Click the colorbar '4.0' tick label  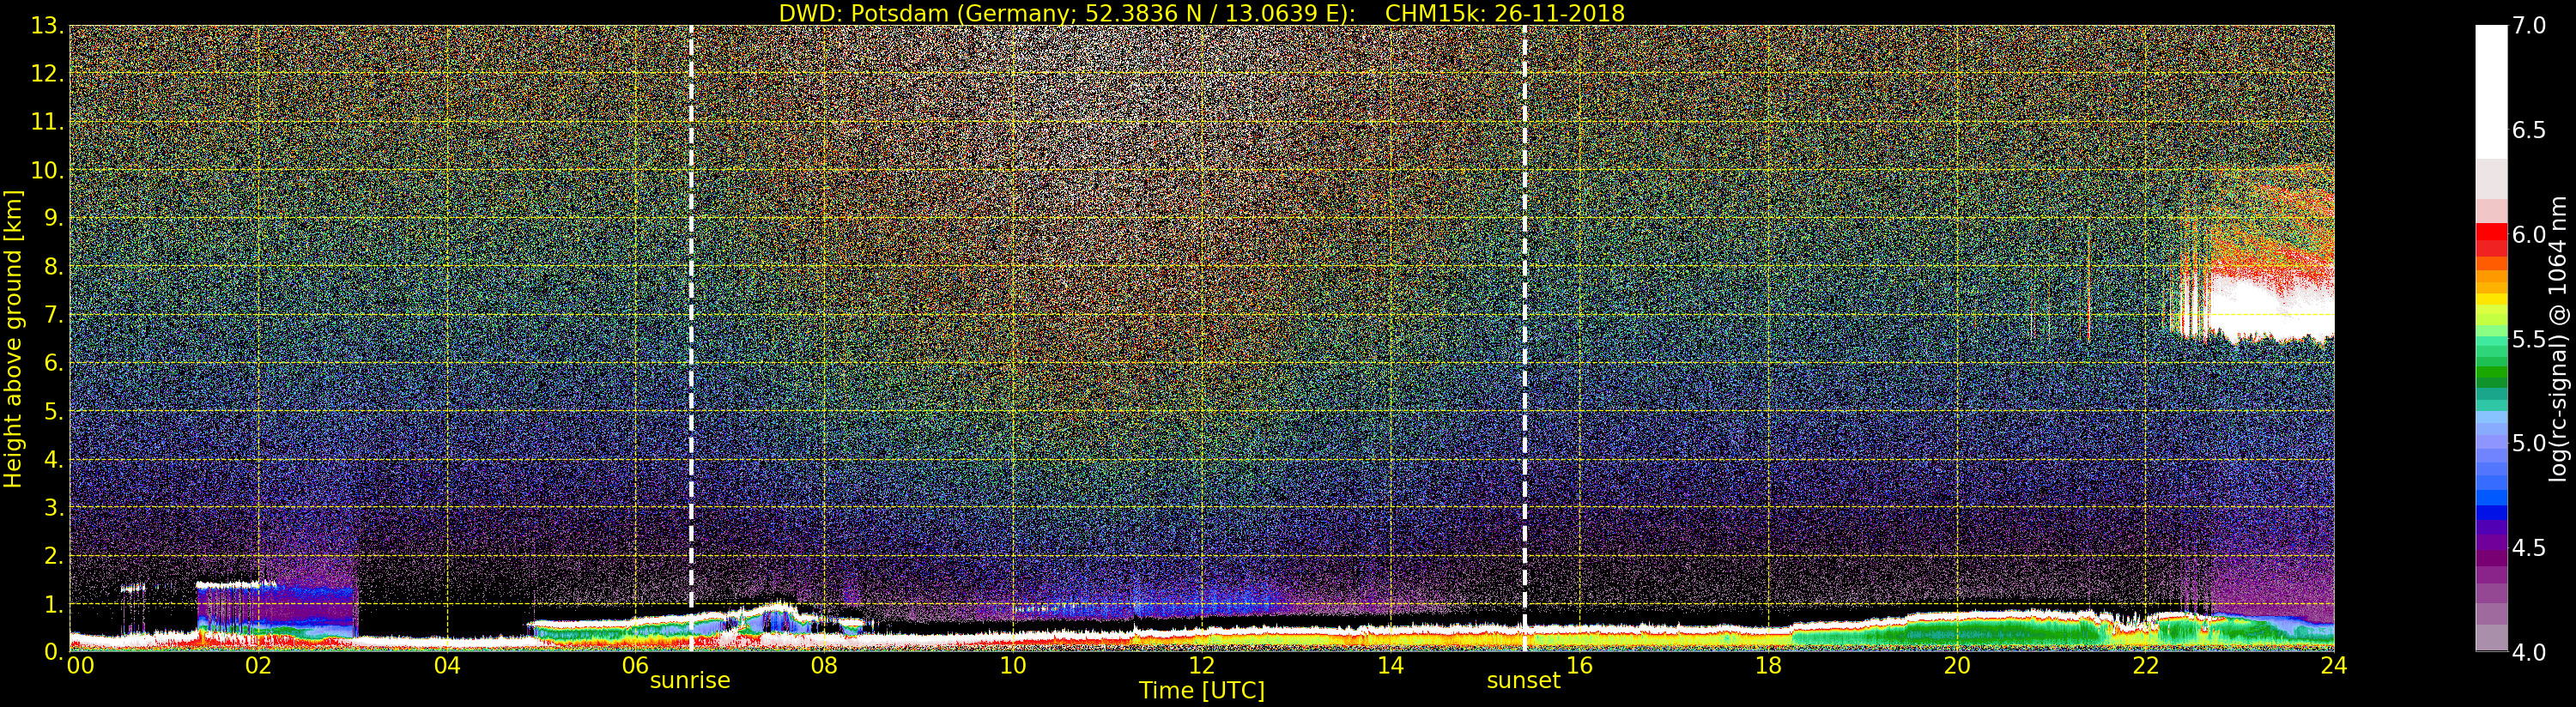point(2530,652)
